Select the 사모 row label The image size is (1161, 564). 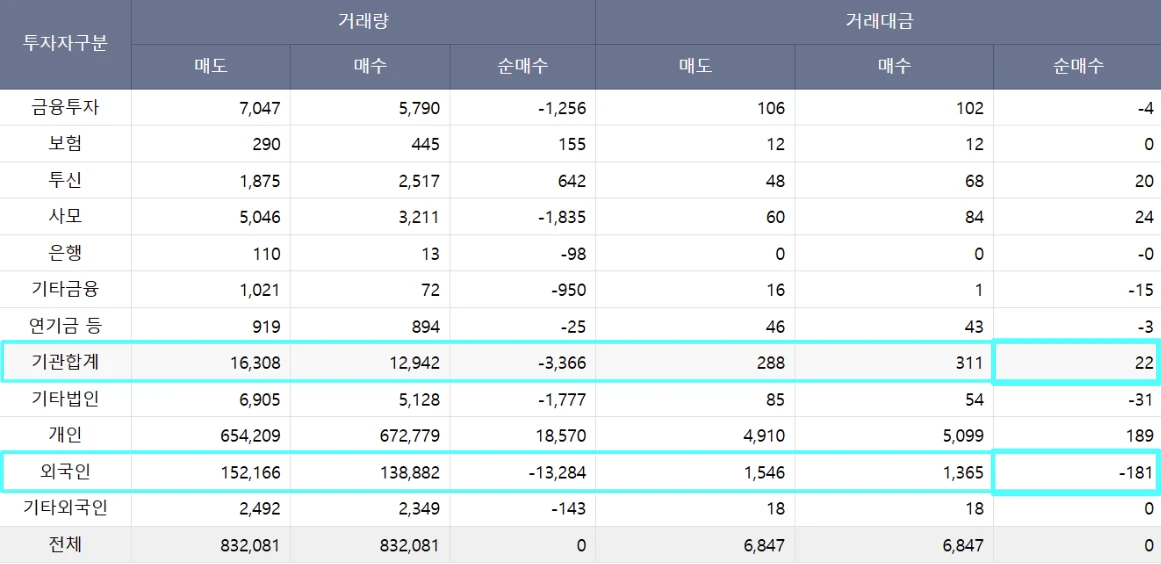(65, 217)
